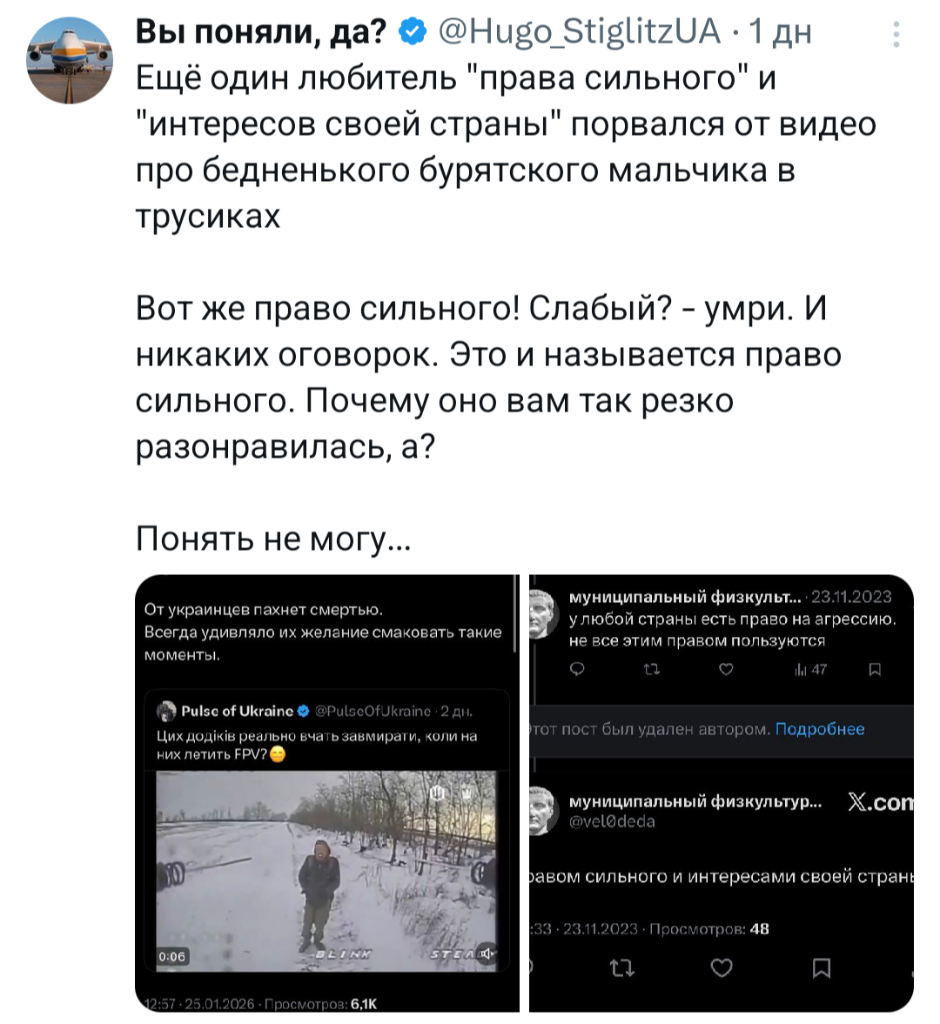Like the tweet about право на агрессию

(727, 672)
